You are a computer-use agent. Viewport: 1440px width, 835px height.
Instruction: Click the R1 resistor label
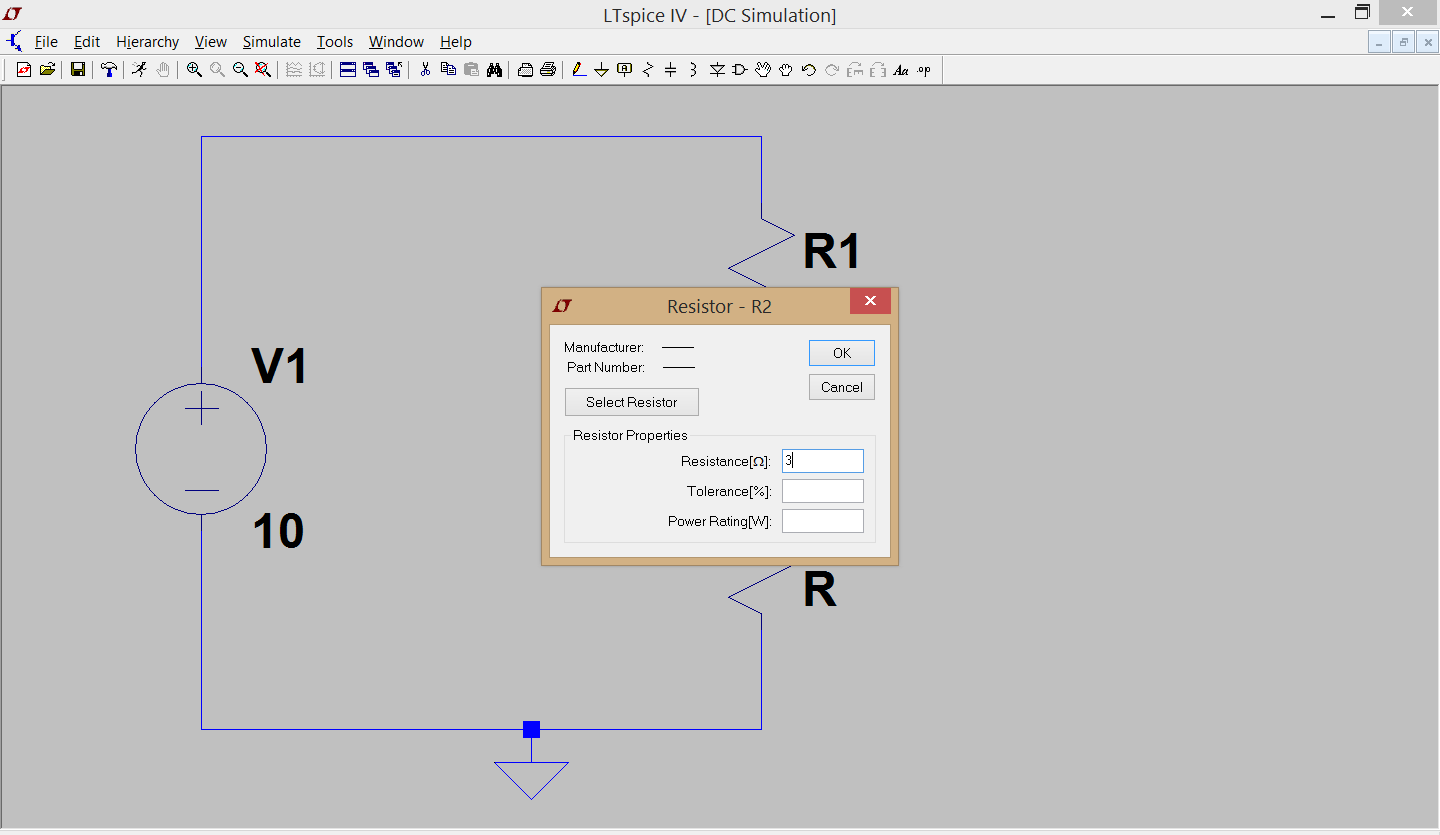(x=832, y=252)
